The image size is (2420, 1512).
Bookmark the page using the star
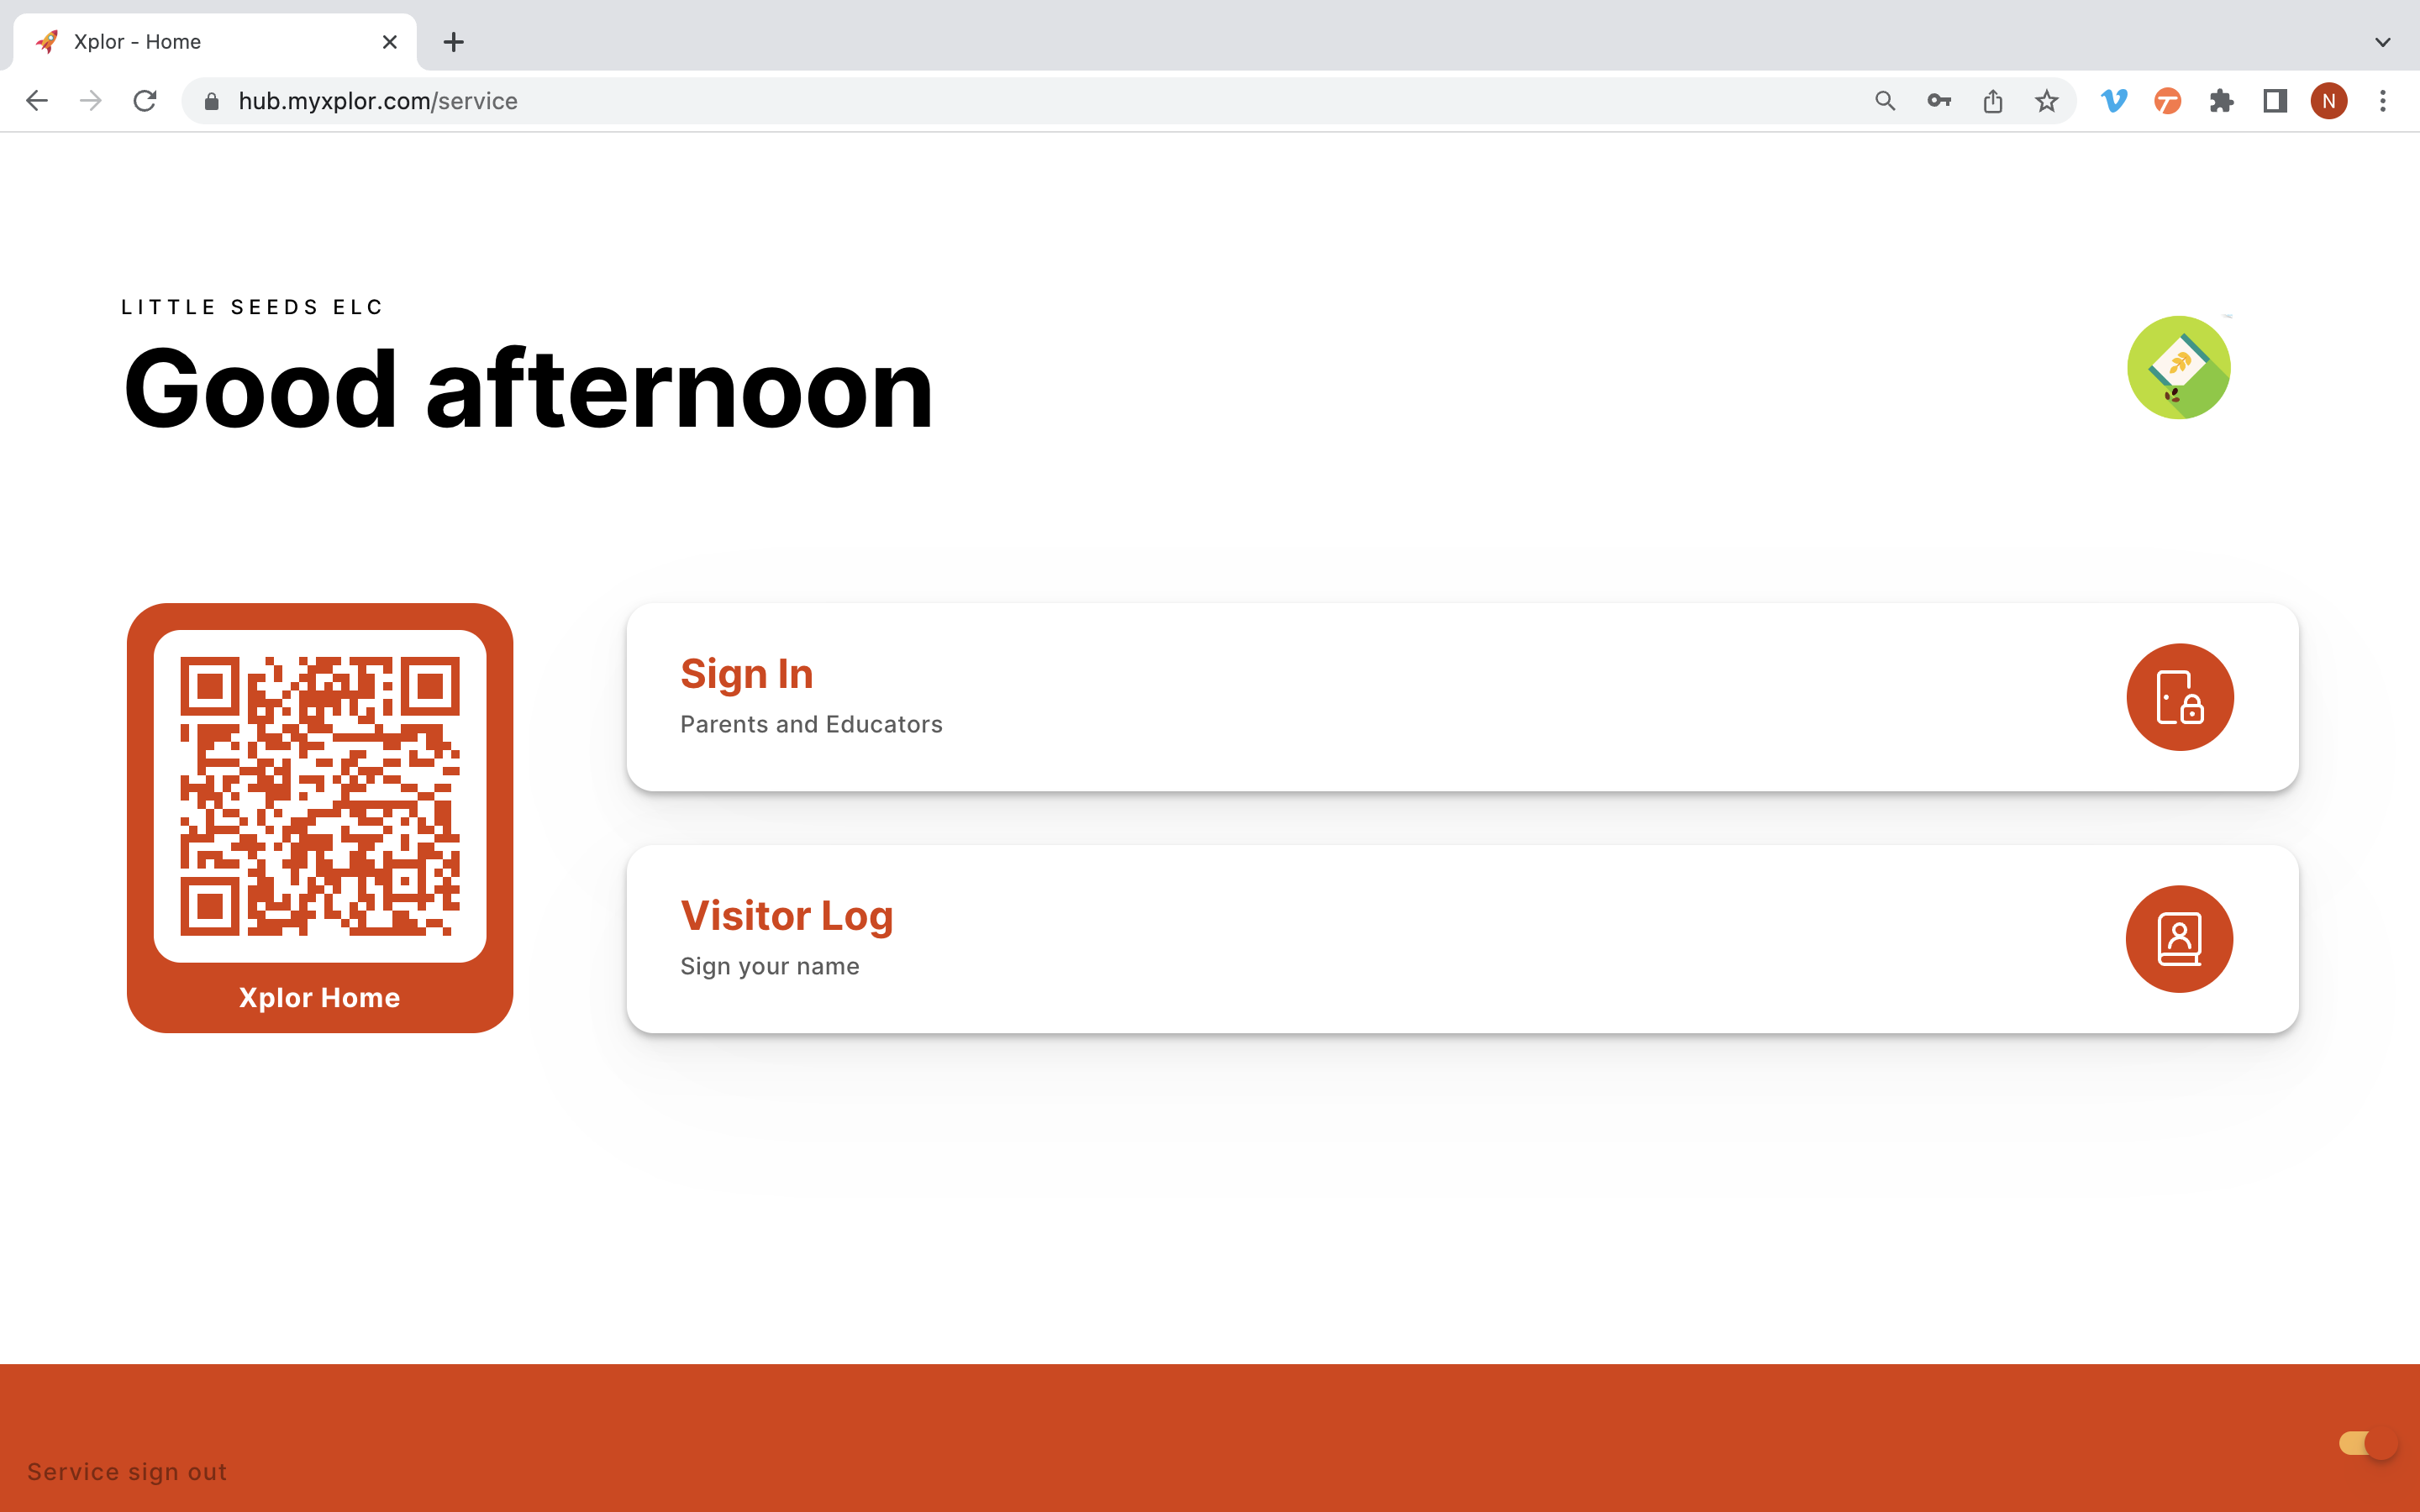coord(2046,100)
